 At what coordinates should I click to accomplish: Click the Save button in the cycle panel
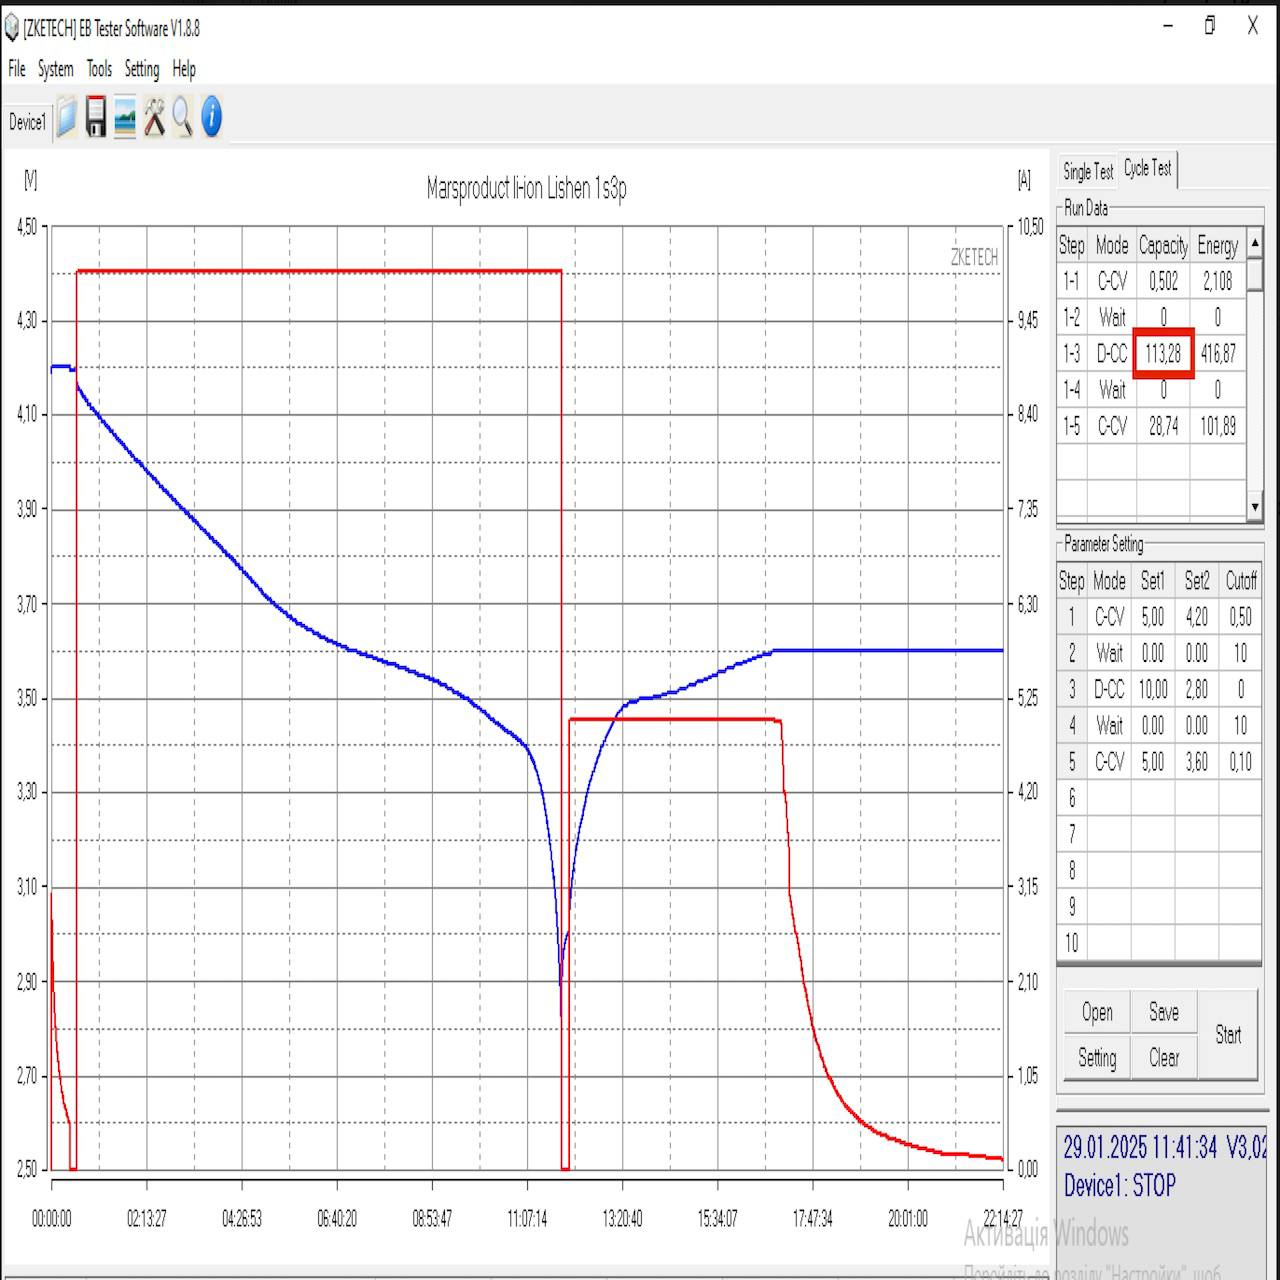1164,1012
